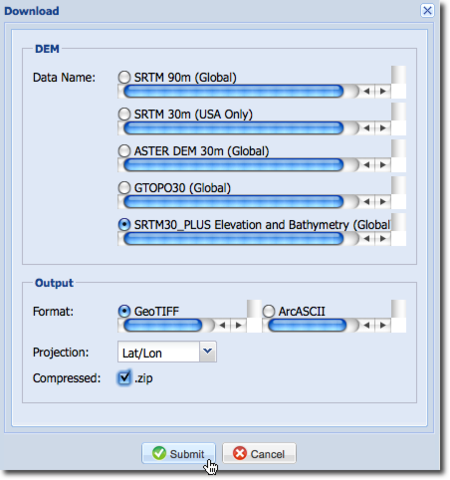Open the Projection Lat/Lon dropdown

tap(208, 351)
